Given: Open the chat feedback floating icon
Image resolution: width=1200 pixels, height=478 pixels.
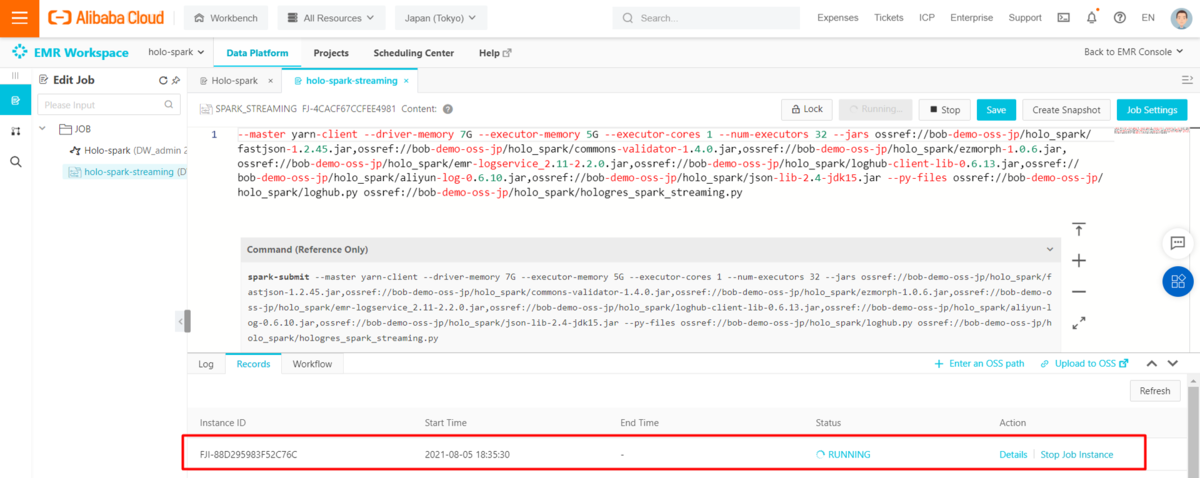Looking at the screenshot, I should click(x=1178, y=243).
